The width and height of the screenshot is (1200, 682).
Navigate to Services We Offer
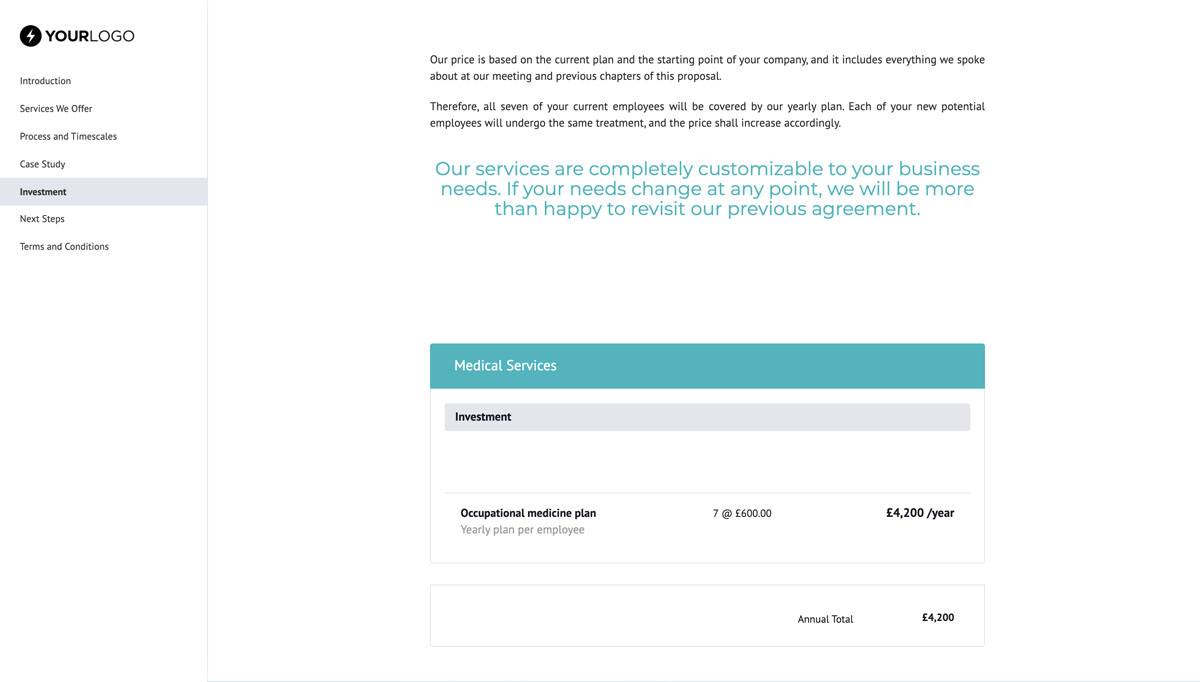[x=53, y=108]
